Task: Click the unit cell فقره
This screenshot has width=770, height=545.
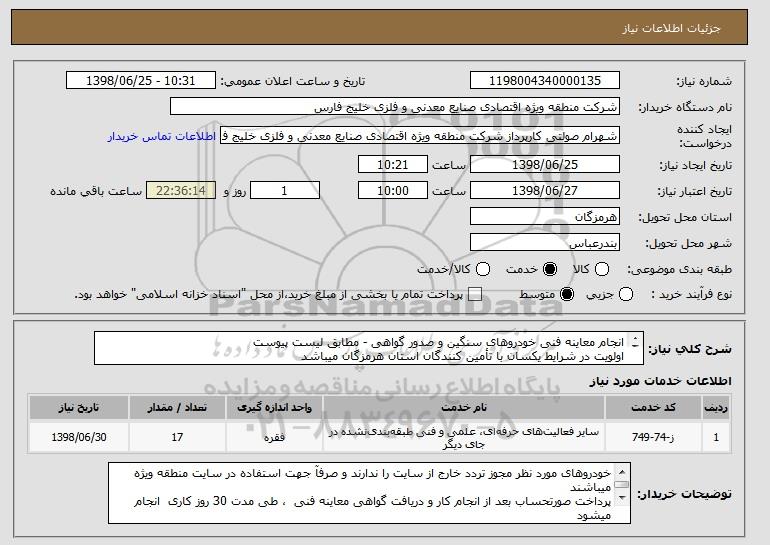Action: click(275, 437)
